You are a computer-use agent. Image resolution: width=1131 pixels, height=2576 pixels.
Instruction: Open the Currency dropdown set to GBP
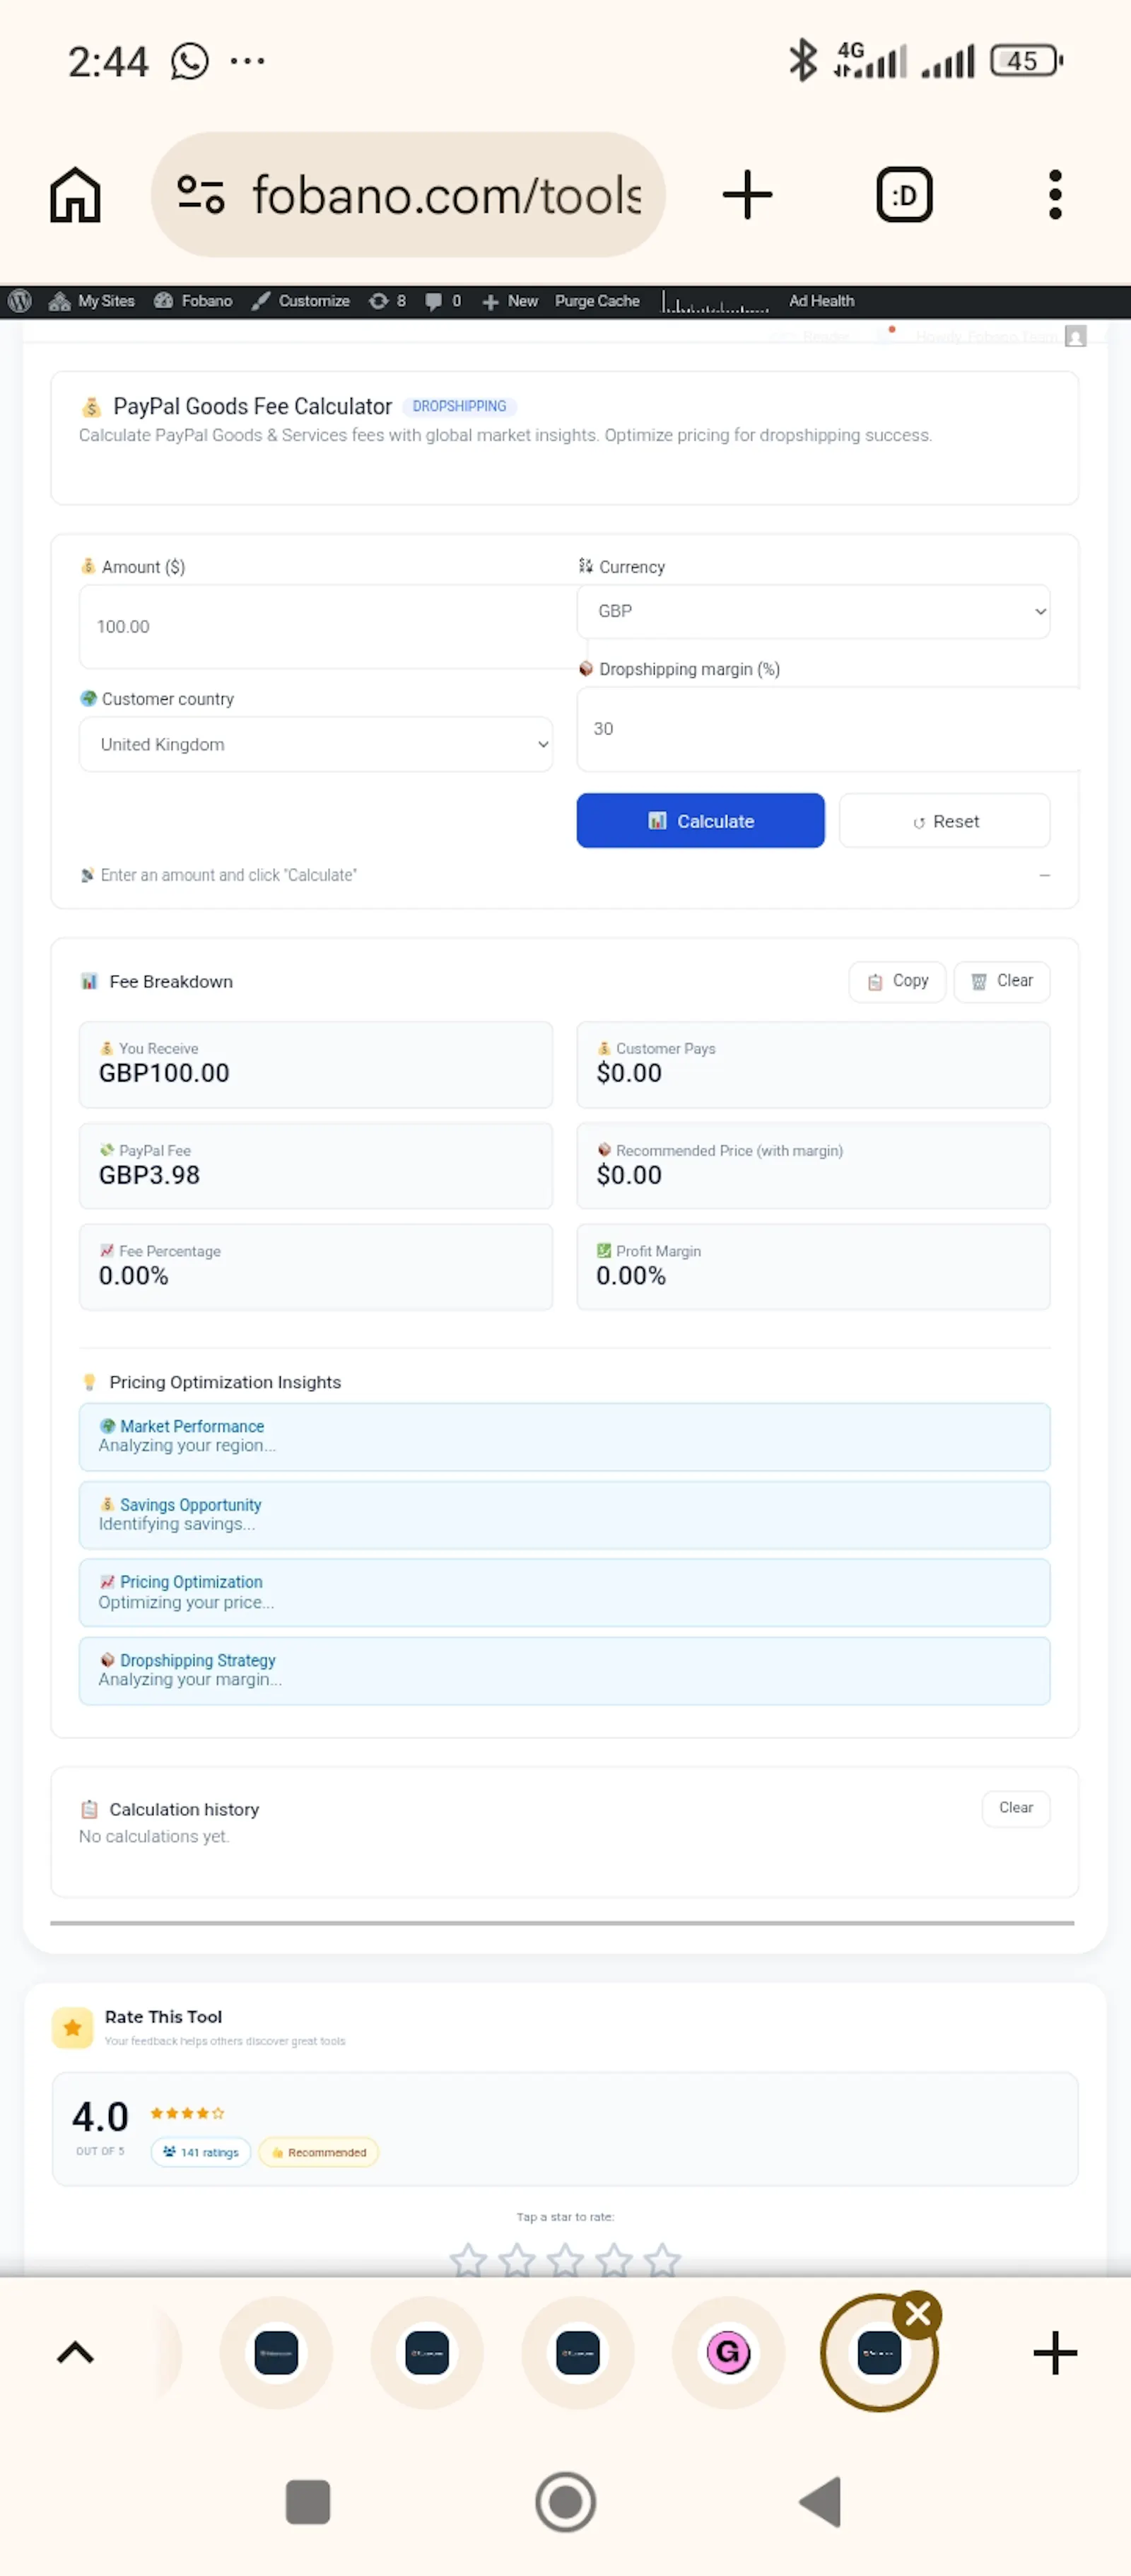pyautogui.click(x=813, y=611)
